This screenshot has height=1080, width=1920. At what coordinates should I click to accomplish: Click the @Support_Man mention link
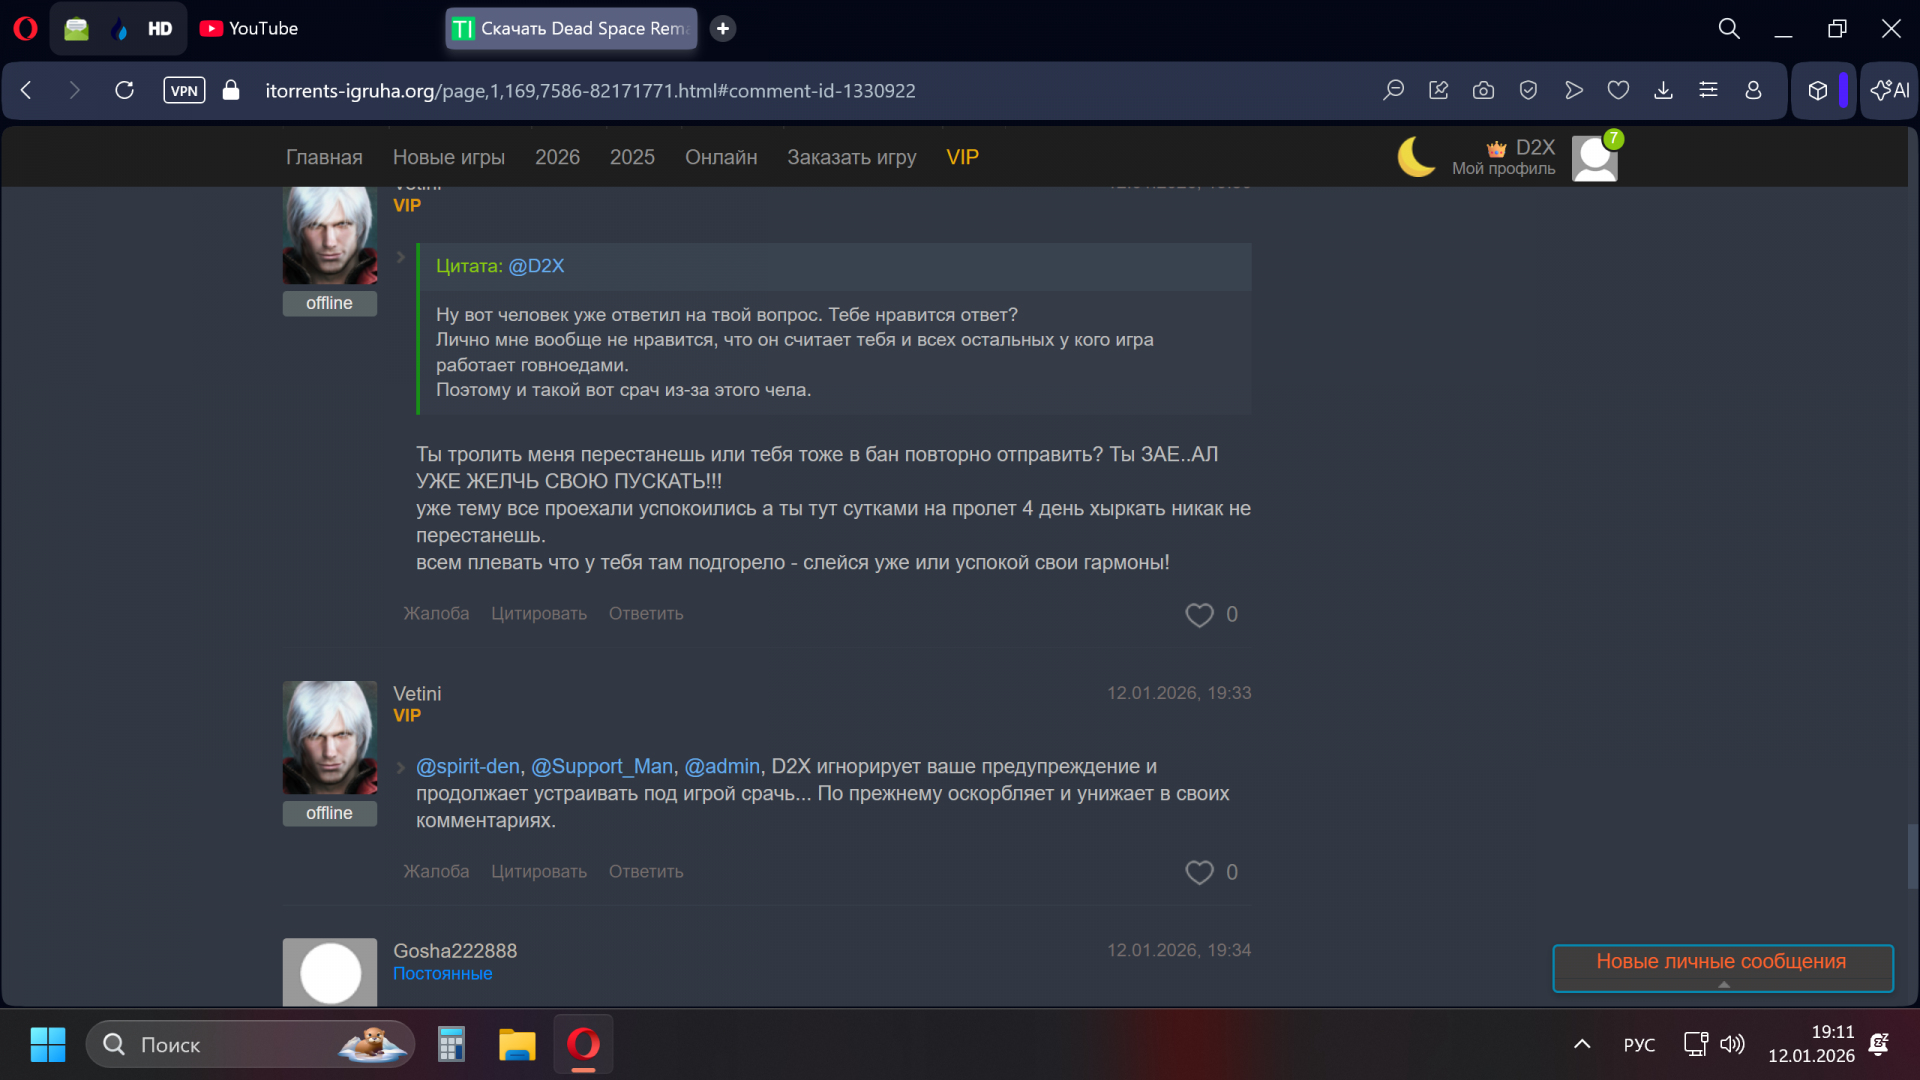click(x=601, y=766)
